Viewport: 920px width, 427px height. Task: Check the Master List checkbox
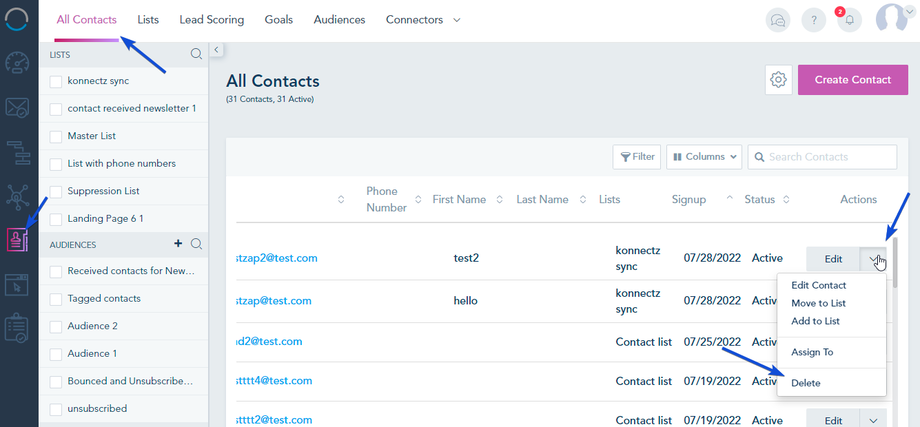(56, 136)
